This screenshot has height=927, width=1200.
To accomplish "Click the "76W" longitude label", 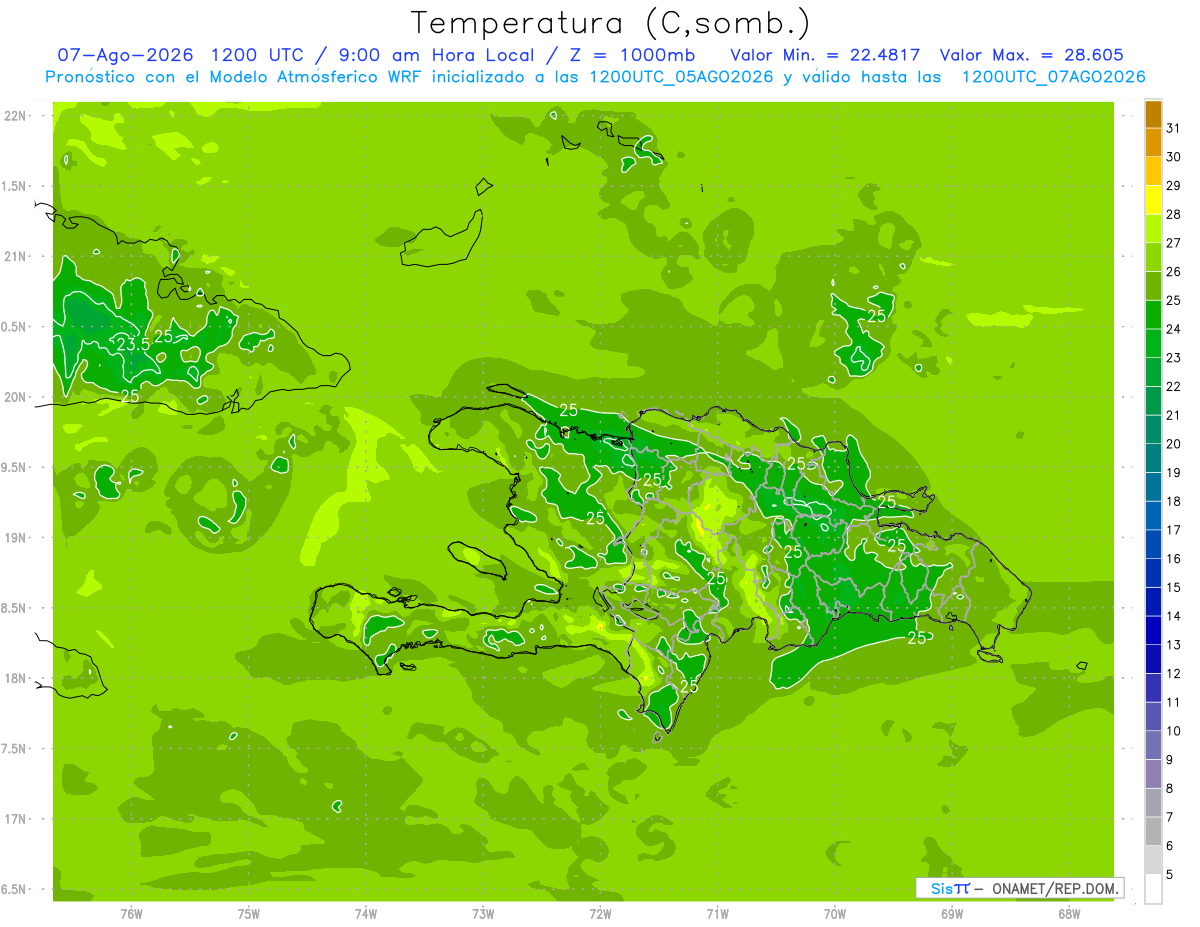I will tap(131, 914).
